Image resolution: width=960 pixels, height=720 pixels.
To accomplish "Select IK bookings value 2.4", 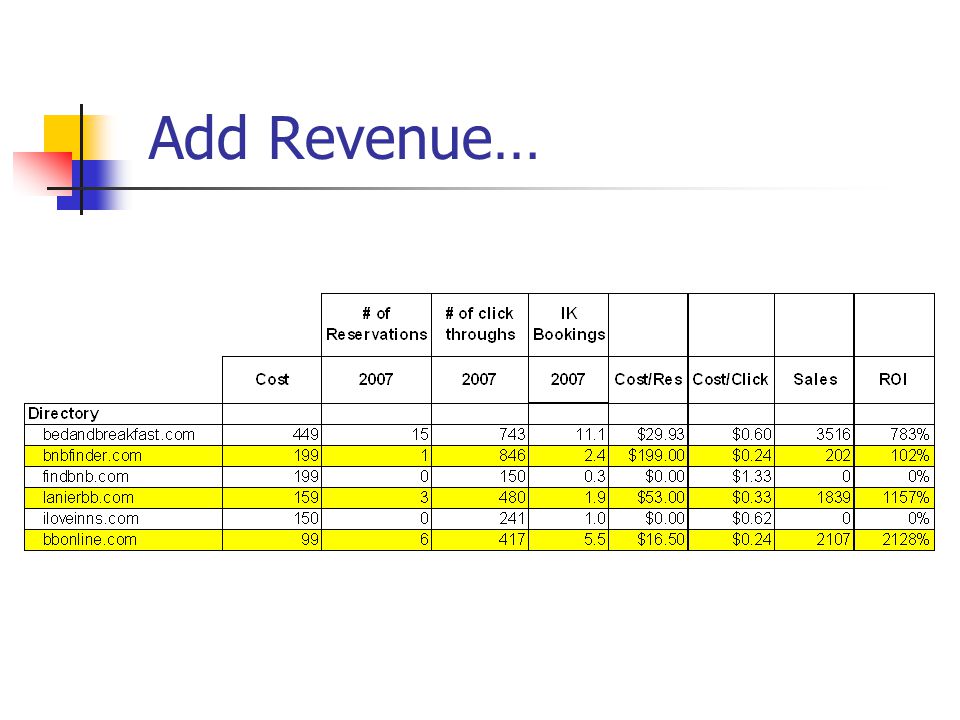I will [x=569, y=456].
